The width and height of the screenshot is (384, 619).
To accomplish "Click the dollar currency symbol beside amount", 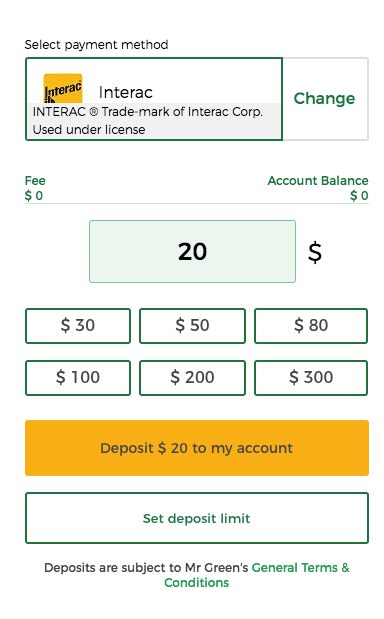I will click(315, 253).
